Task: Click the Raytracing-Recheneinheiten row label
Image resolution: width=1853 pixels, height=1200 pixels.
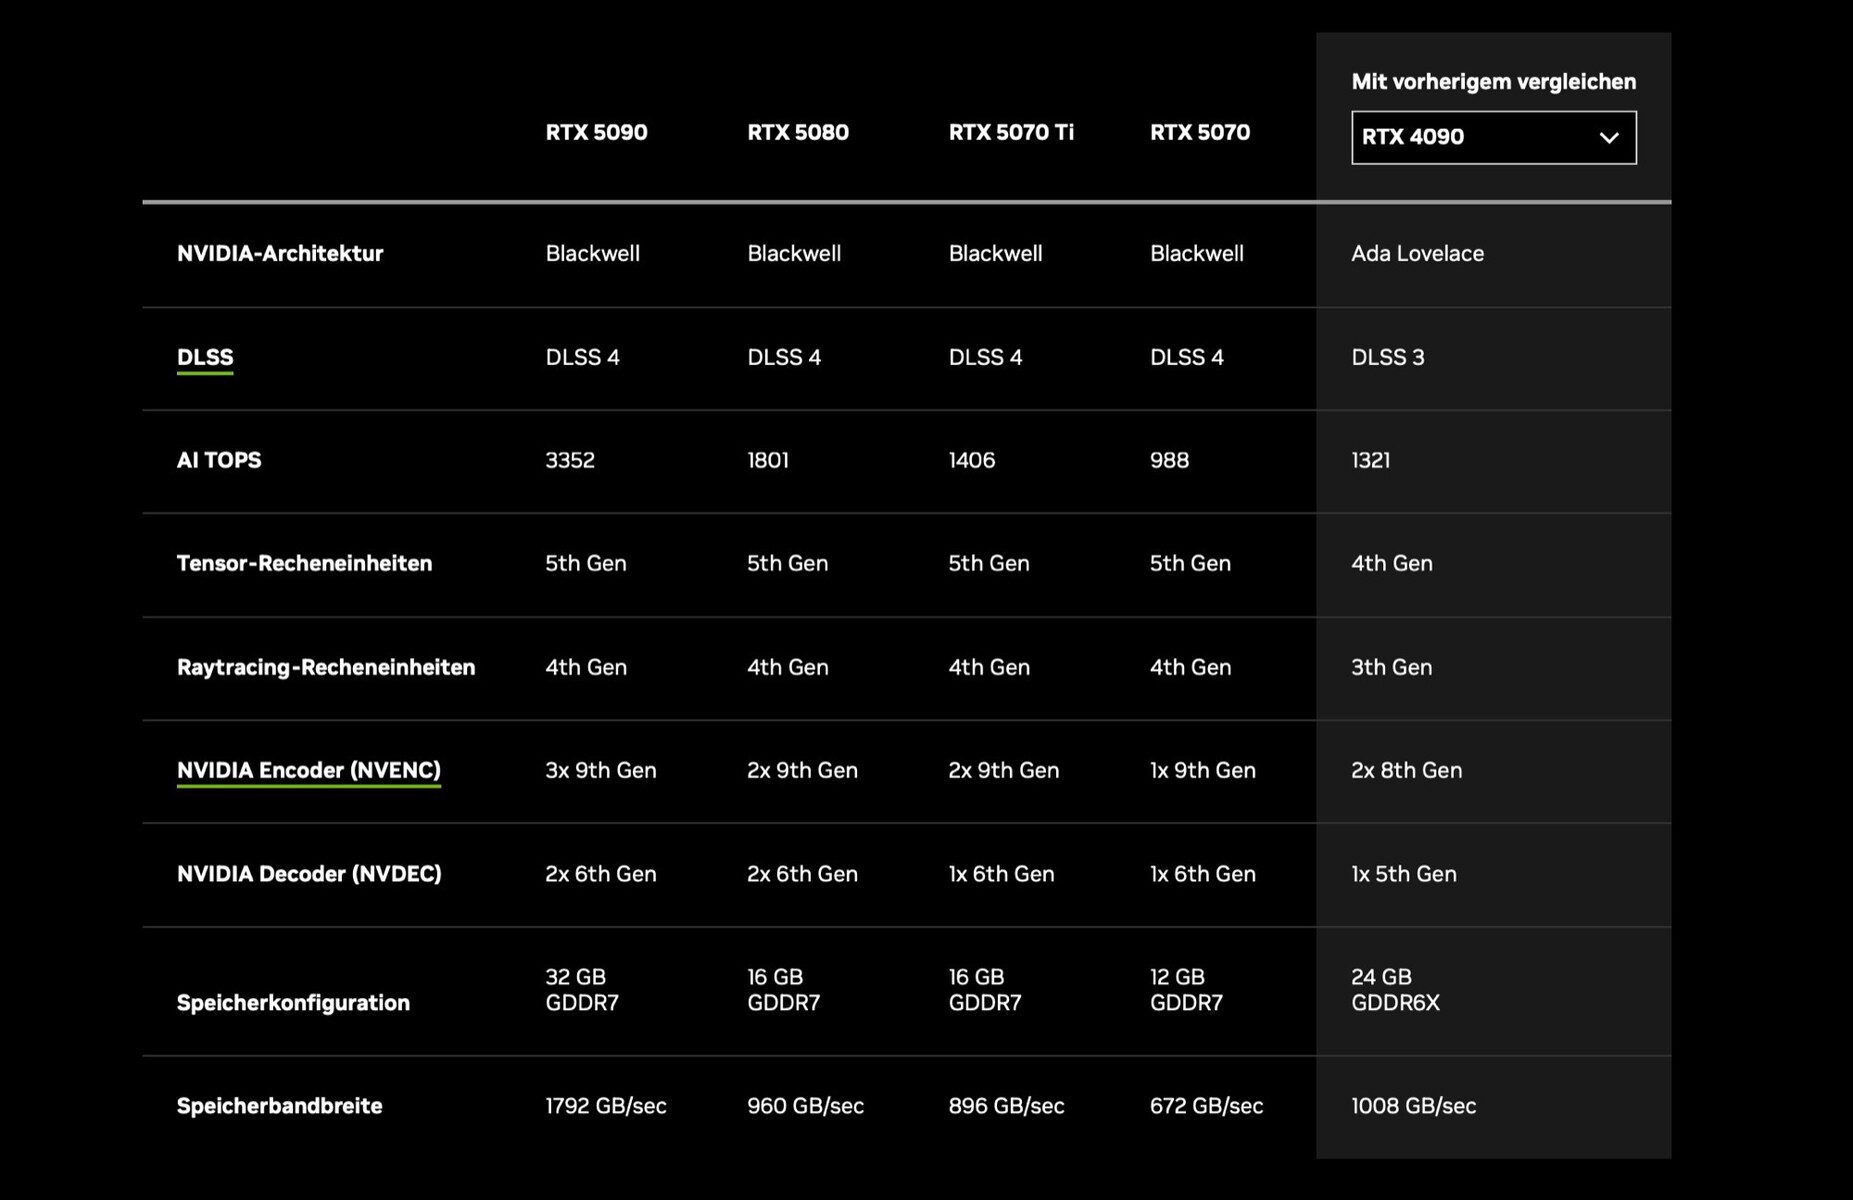Action: [x=326, y=667]
